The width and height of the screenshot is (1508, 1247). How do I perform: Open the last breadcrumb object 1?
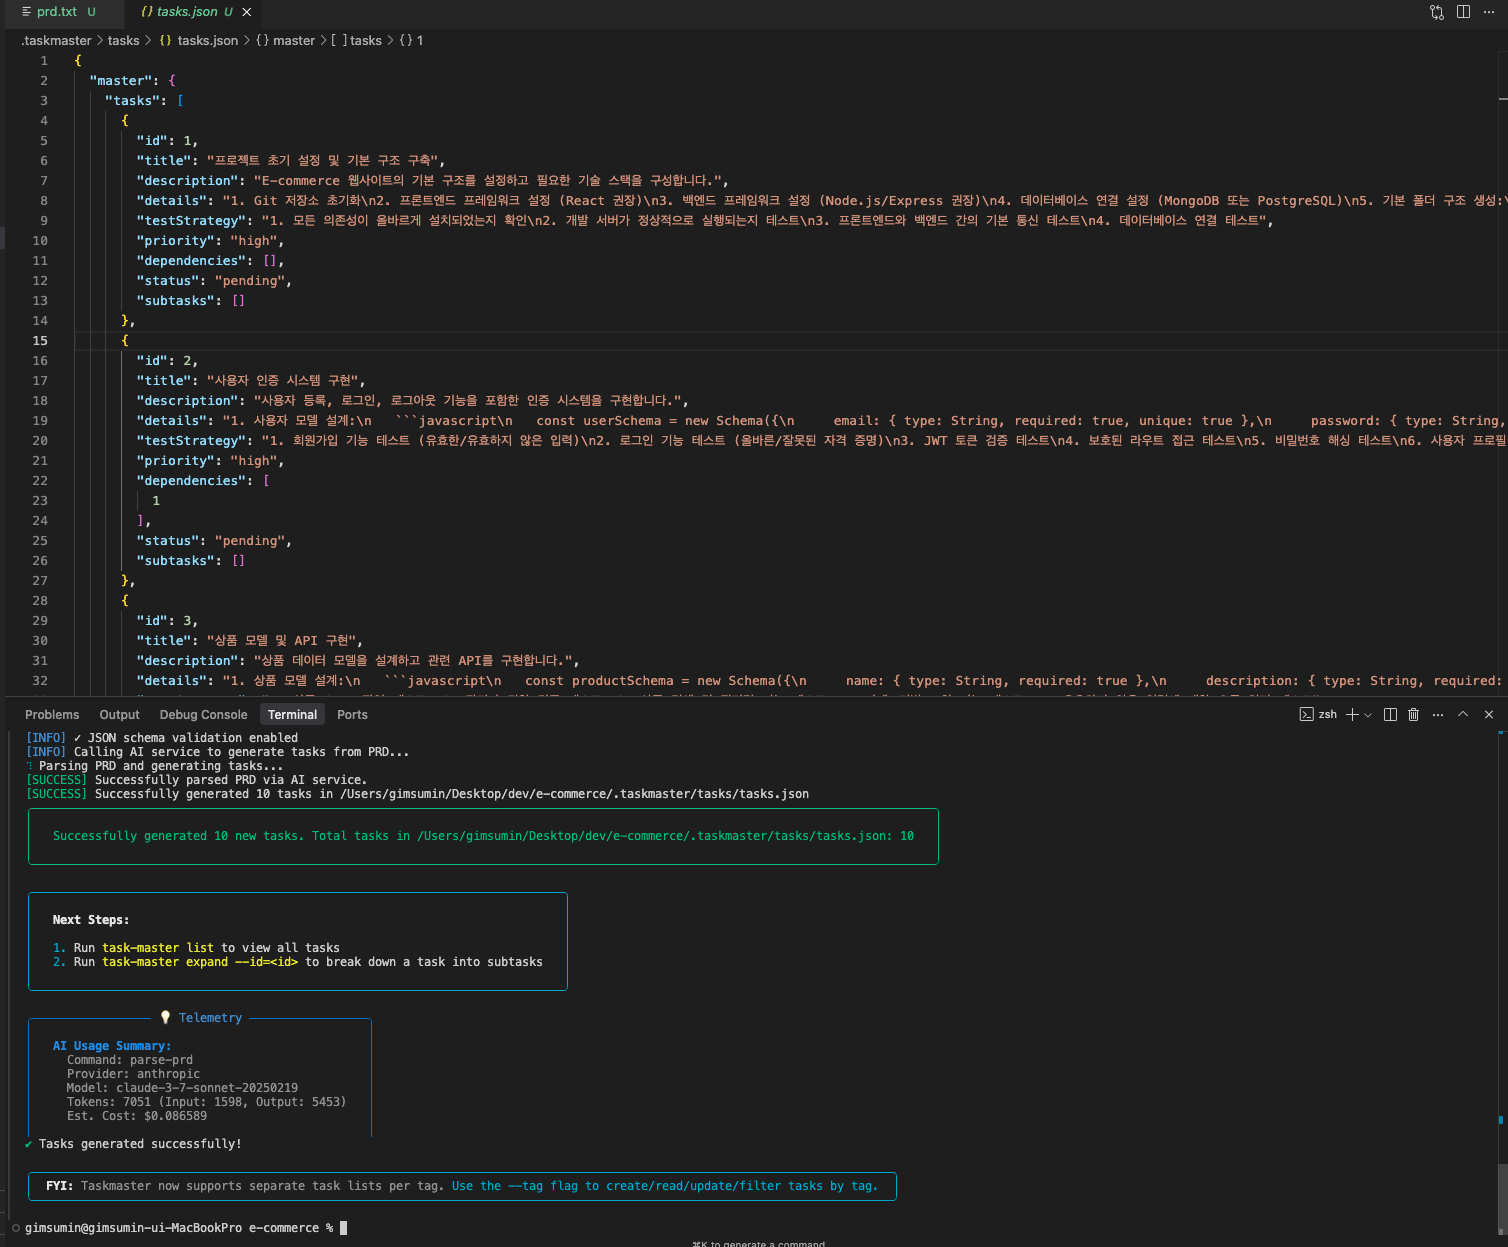(411, 40)
